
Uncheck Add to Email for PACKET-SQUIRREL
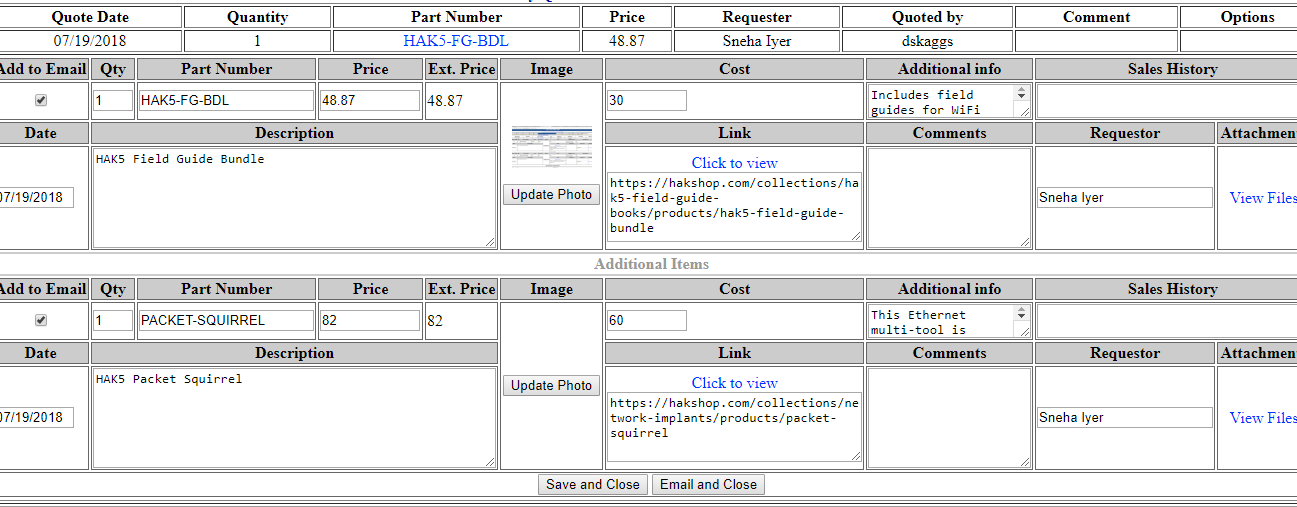(x=41, y=320)
